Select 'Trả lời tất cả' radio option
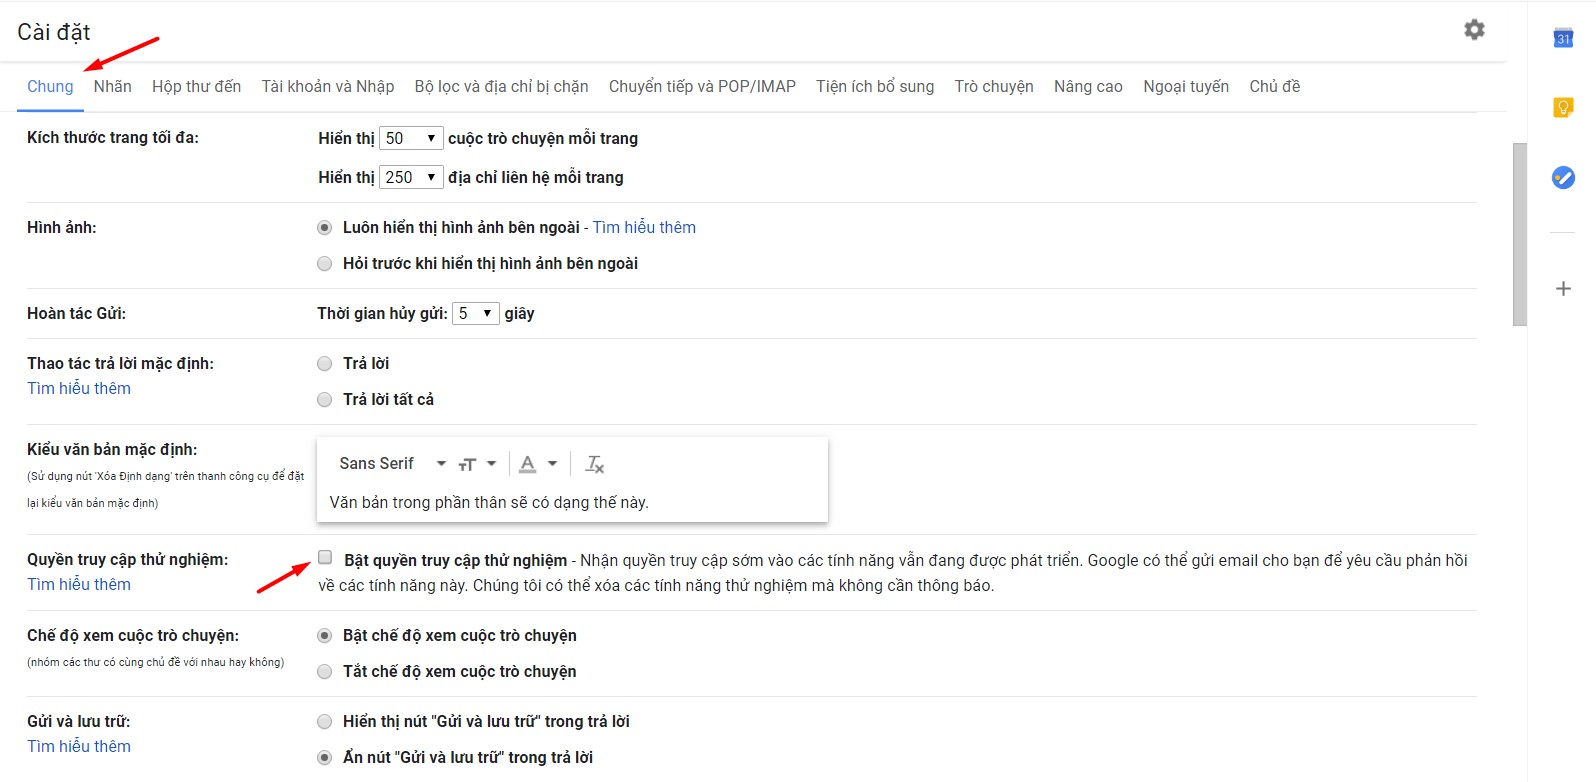The height and width of the screenshot is (782, 1596). tap(324, 400)
